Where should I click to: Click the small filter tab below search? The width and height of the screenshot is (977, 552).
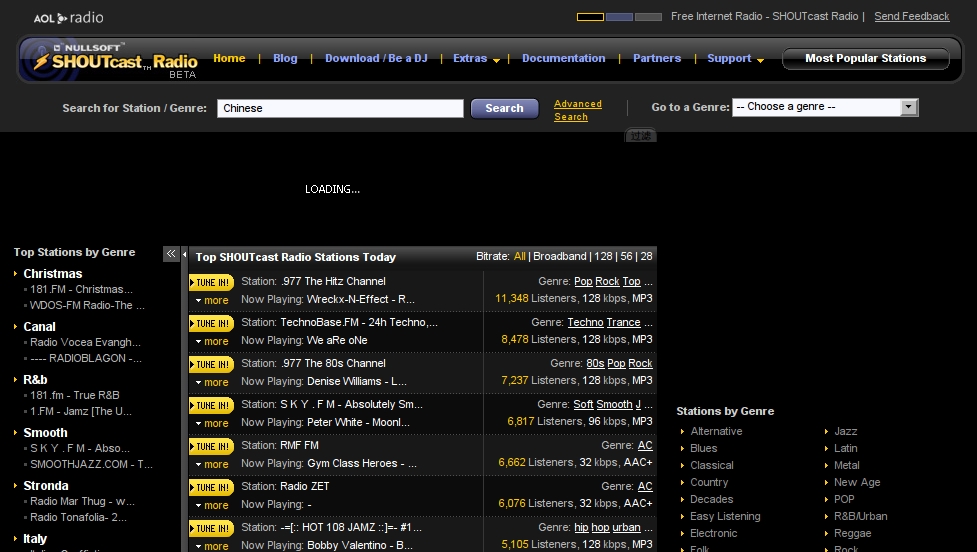641,135
